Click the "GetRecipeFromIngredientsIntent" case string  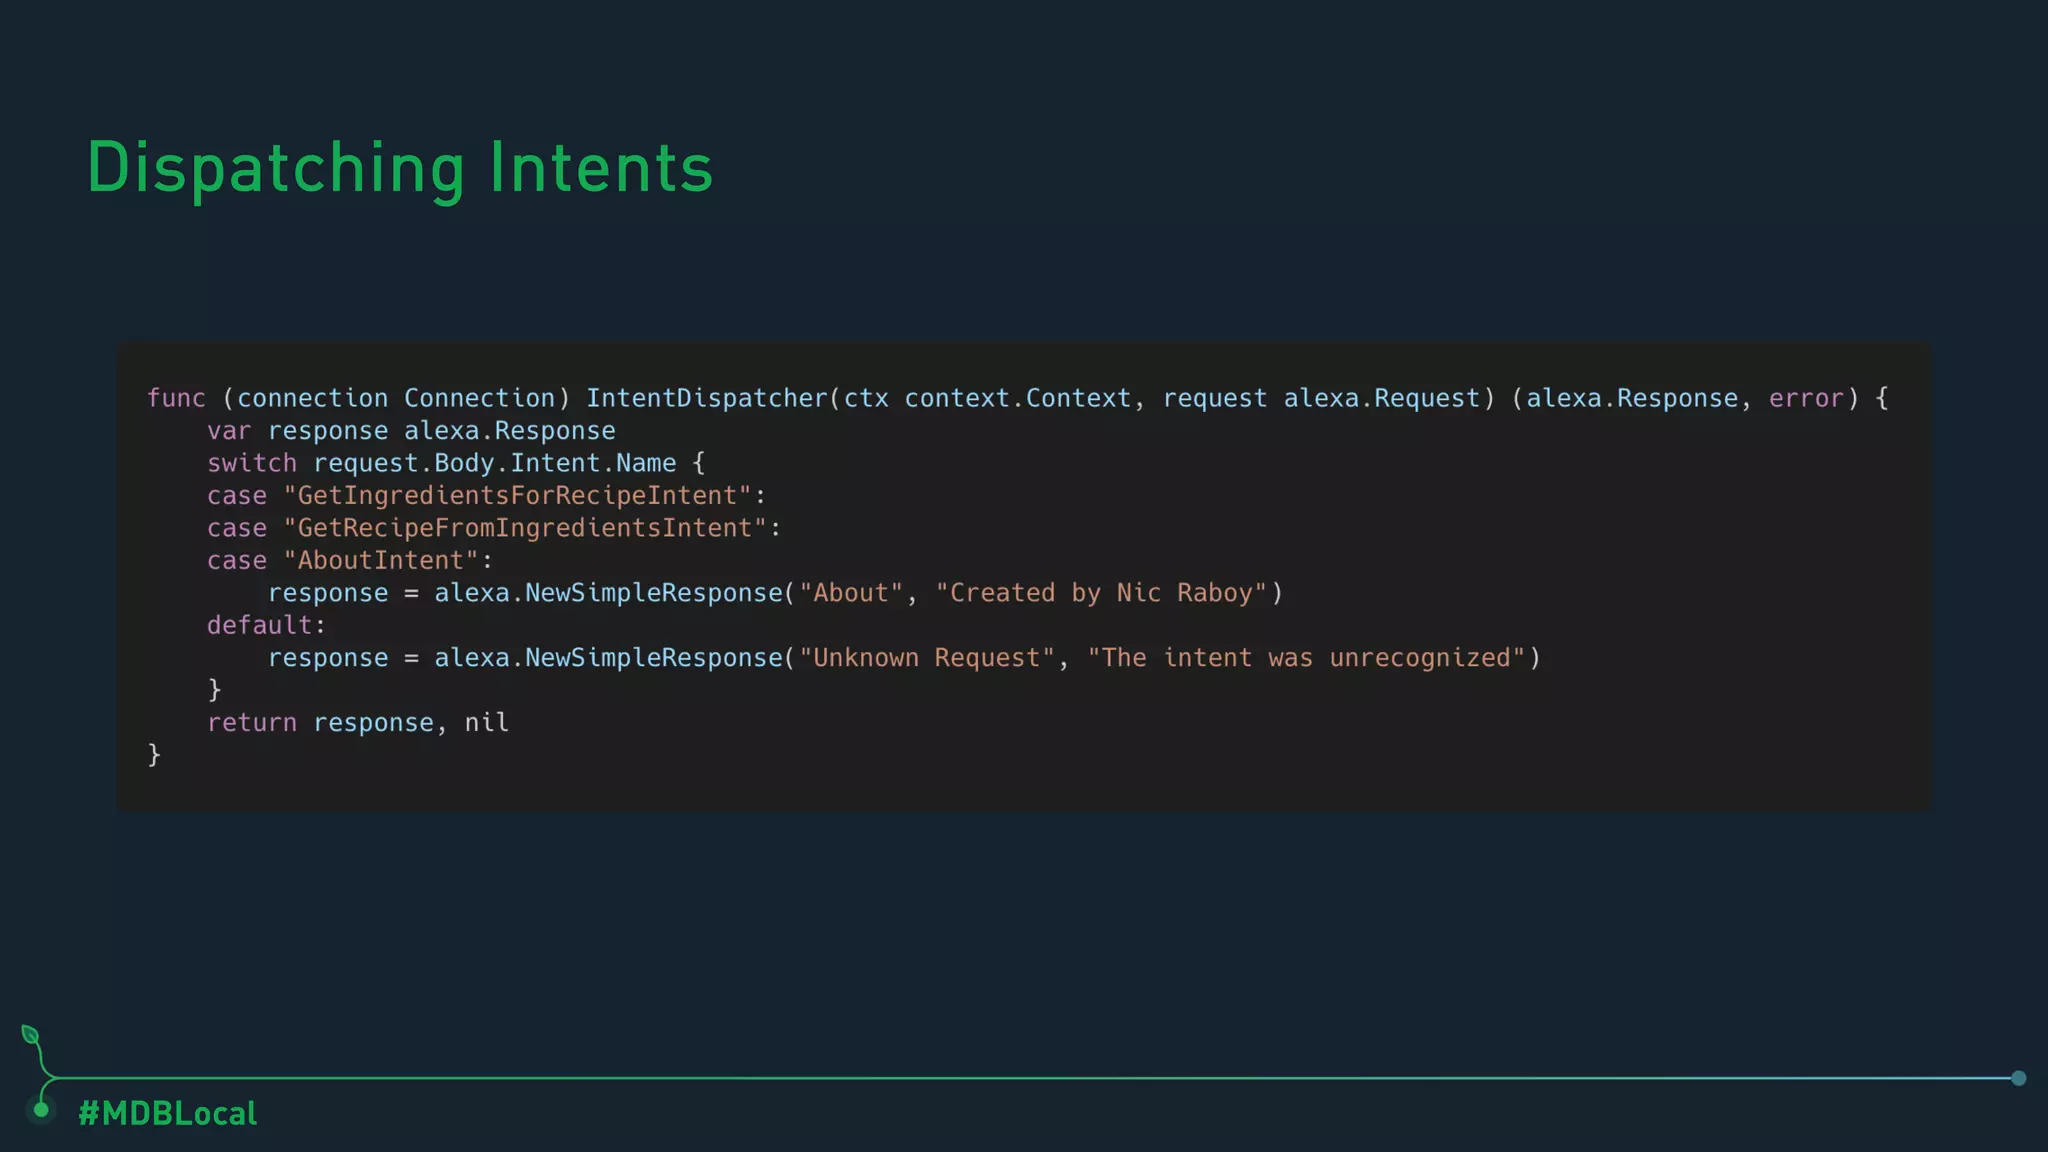tap(525, 528)
